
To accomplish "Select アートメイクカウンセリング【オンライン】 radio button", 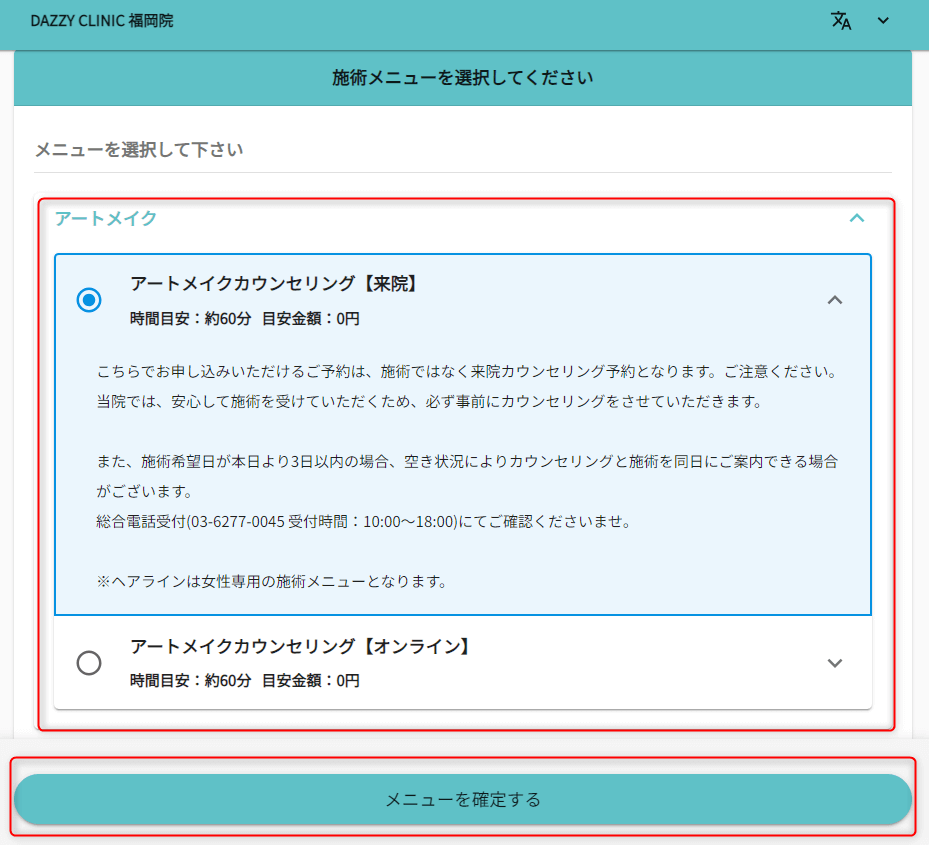I will (89, 662).
